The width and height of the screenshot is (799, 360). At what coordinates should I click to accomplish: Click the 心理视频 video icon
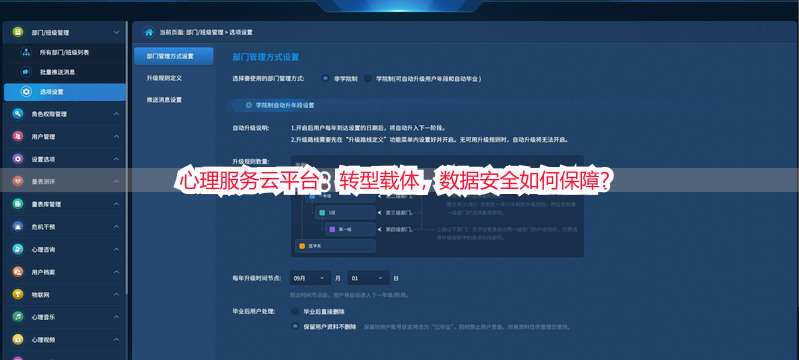(18, 339)
